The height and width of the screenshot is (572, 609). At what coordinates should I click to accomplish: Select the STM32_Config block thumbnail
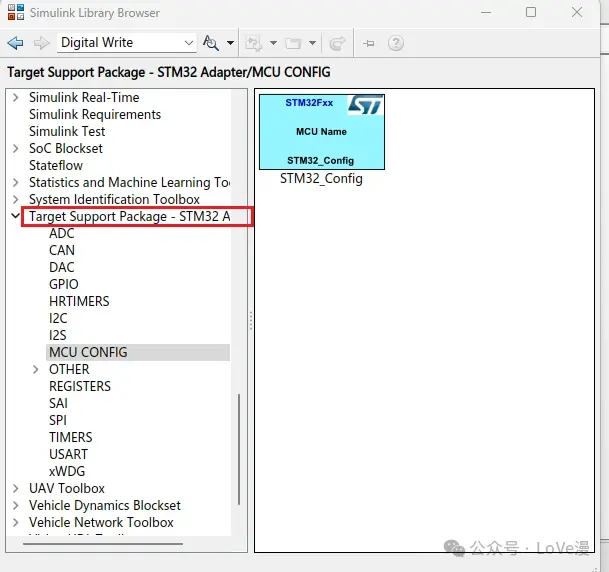coord(322,132)
